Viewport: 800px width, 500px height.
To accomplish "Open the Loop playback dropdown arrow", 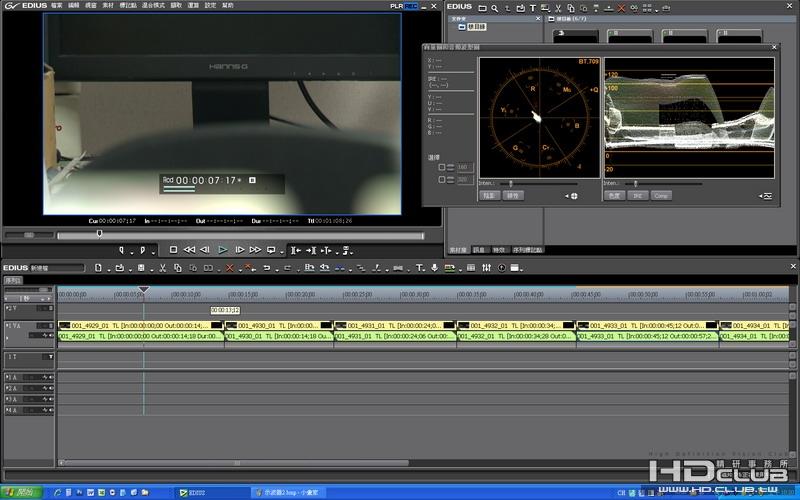I will point(282,252).
